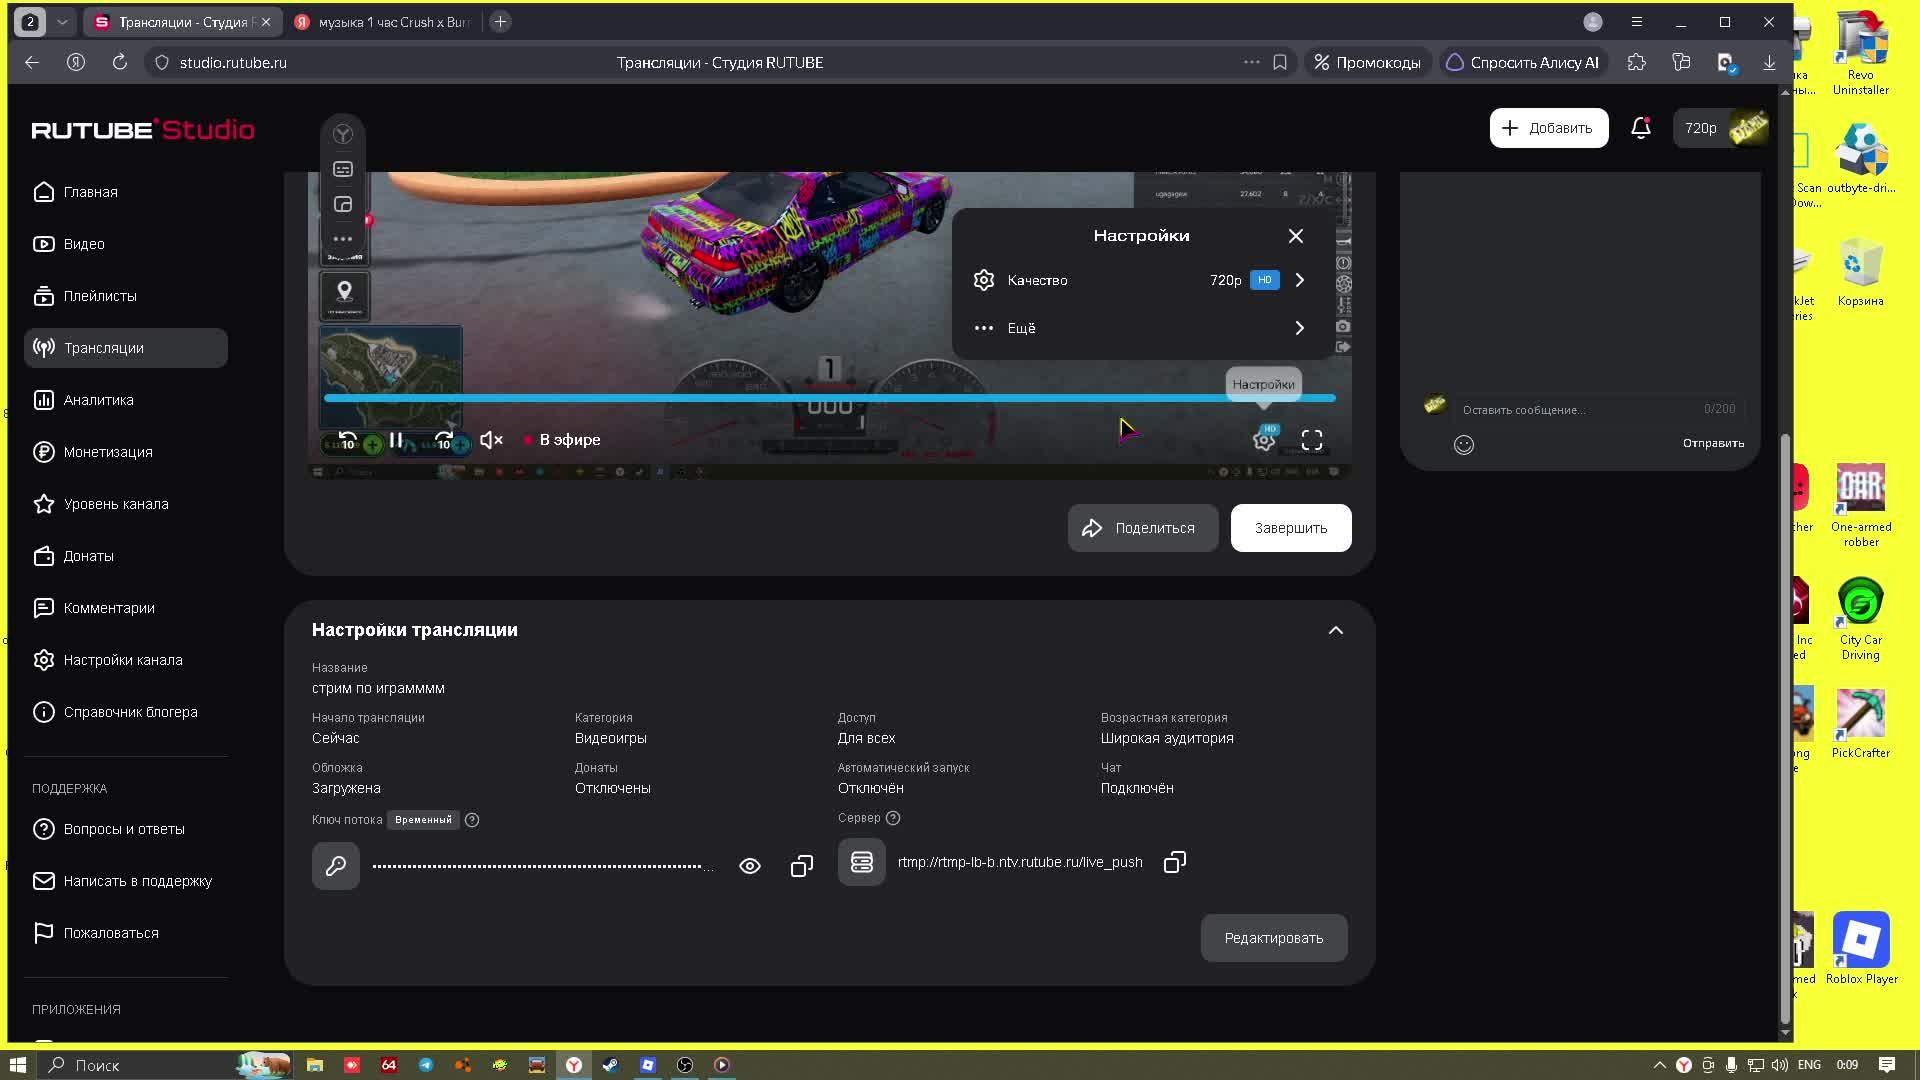Collapse the Настройки трансляции section
This screenshot has height=1080, width=1920.
point(1336,630)
